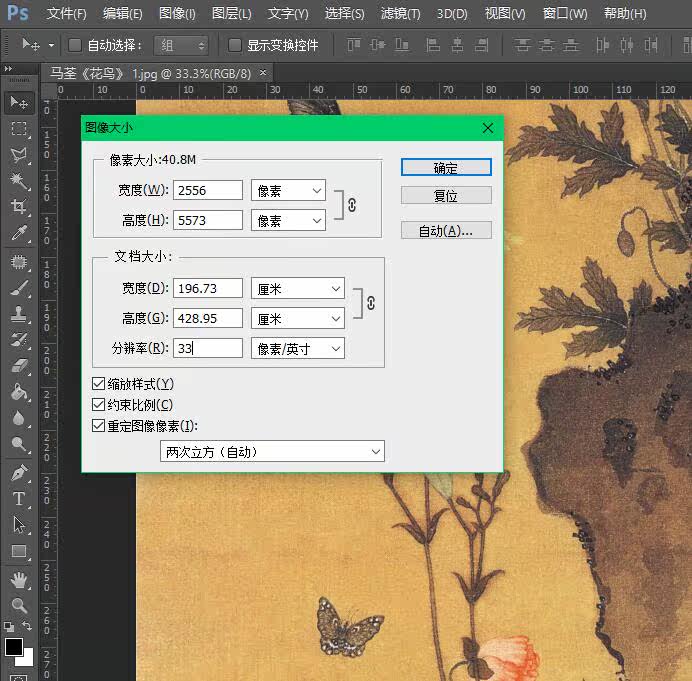
Task: Click the default colors icon
Action: 9,626
